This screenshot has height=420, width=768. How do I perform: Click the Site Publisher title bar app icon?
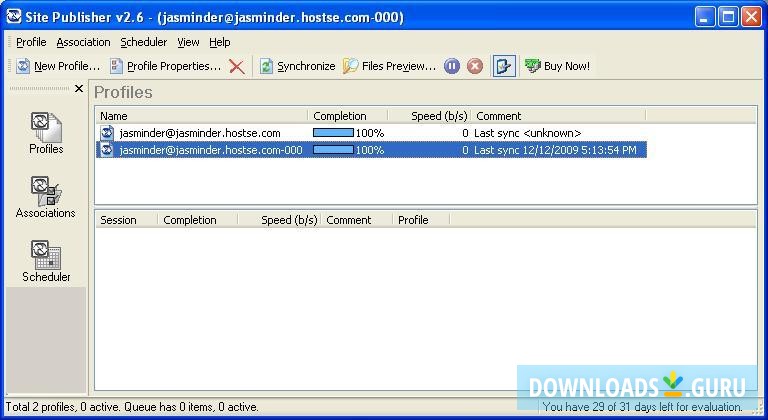coord(14,17)
